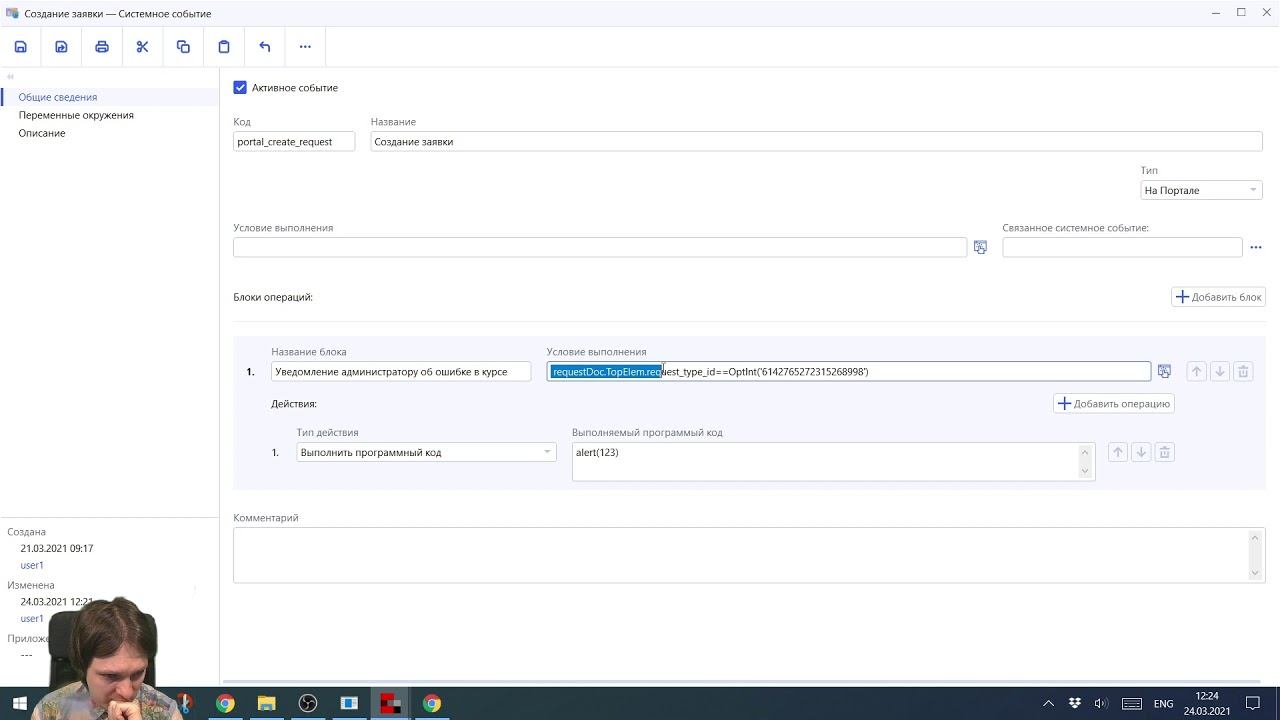This screenshot has width=1280, height=720.
Task: Open File Explorer from the taskbar
Action: point(267,704)
